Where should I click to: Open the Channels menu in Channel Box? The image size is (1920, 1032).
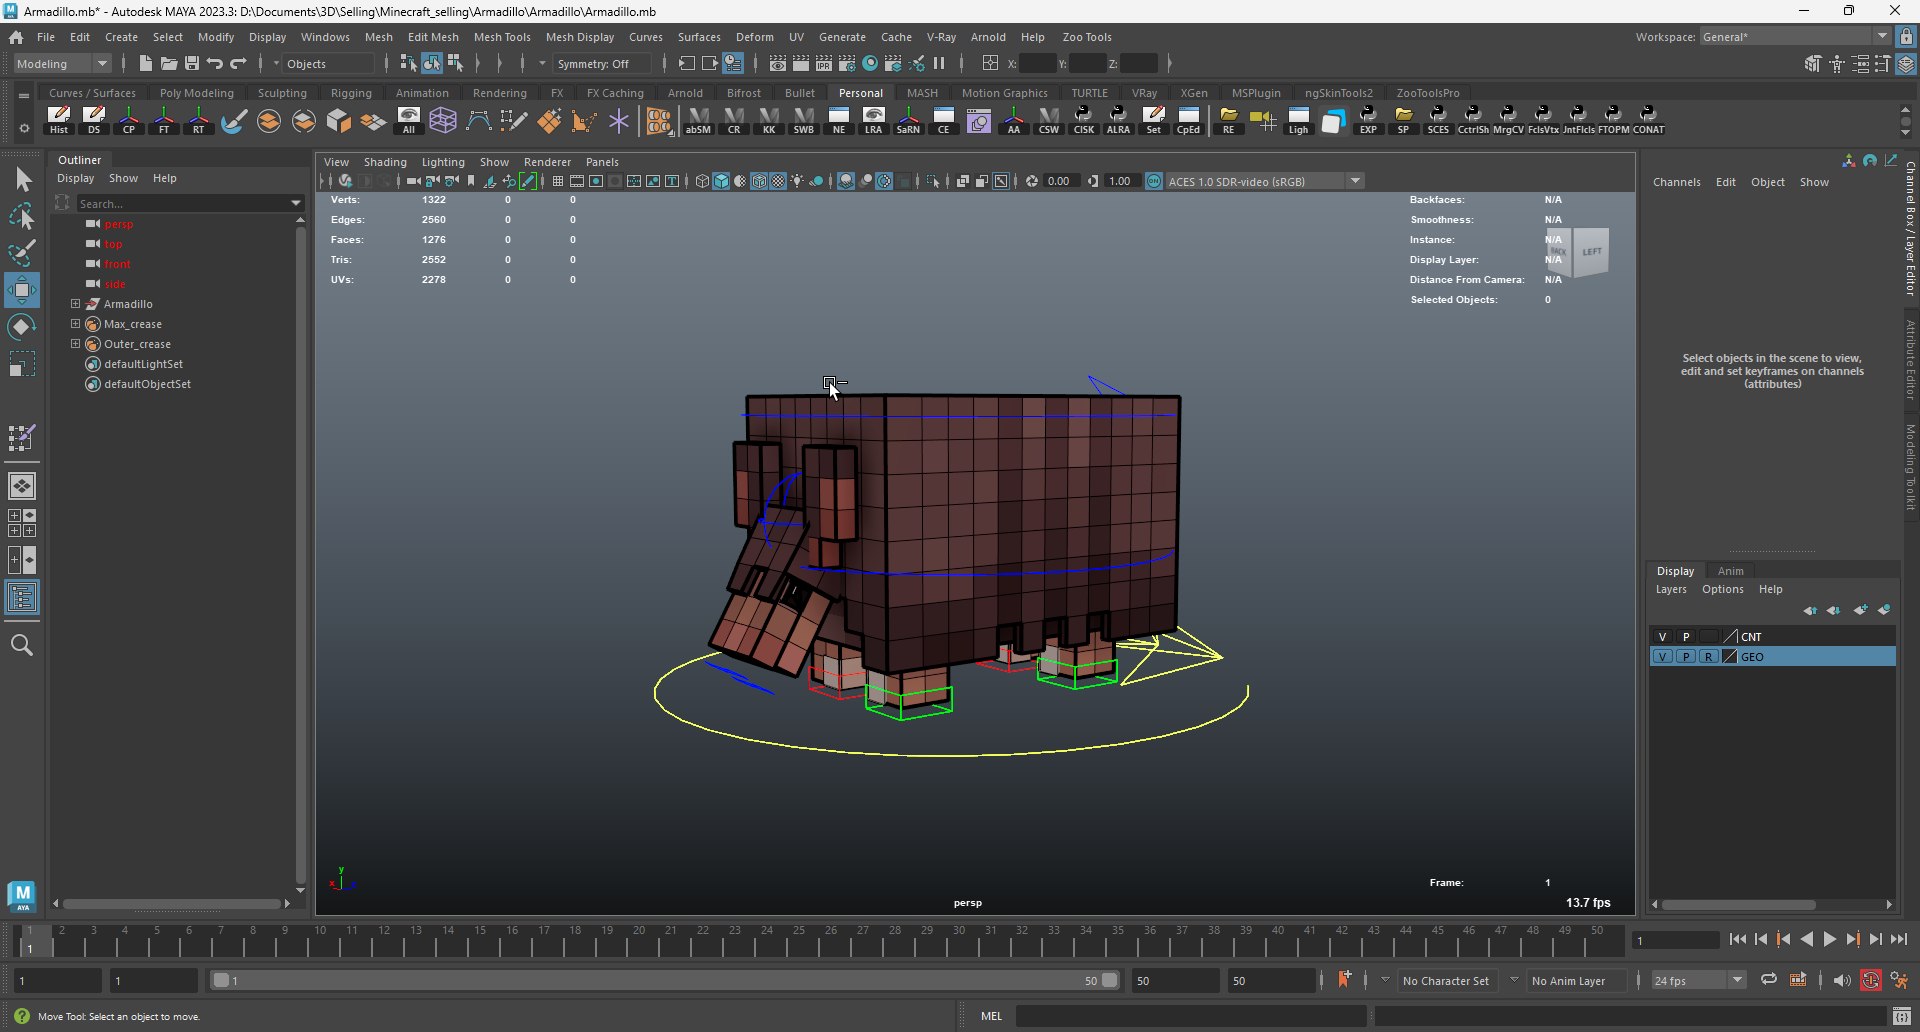[1676, 182]
